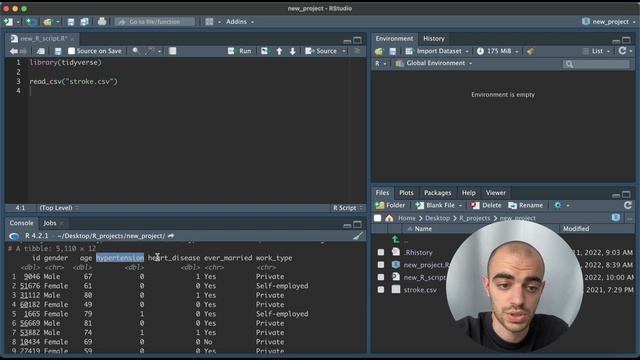640x360 pixels.
Task: Click the Find/Replace magnifier in editor
Action: point(136,51)
